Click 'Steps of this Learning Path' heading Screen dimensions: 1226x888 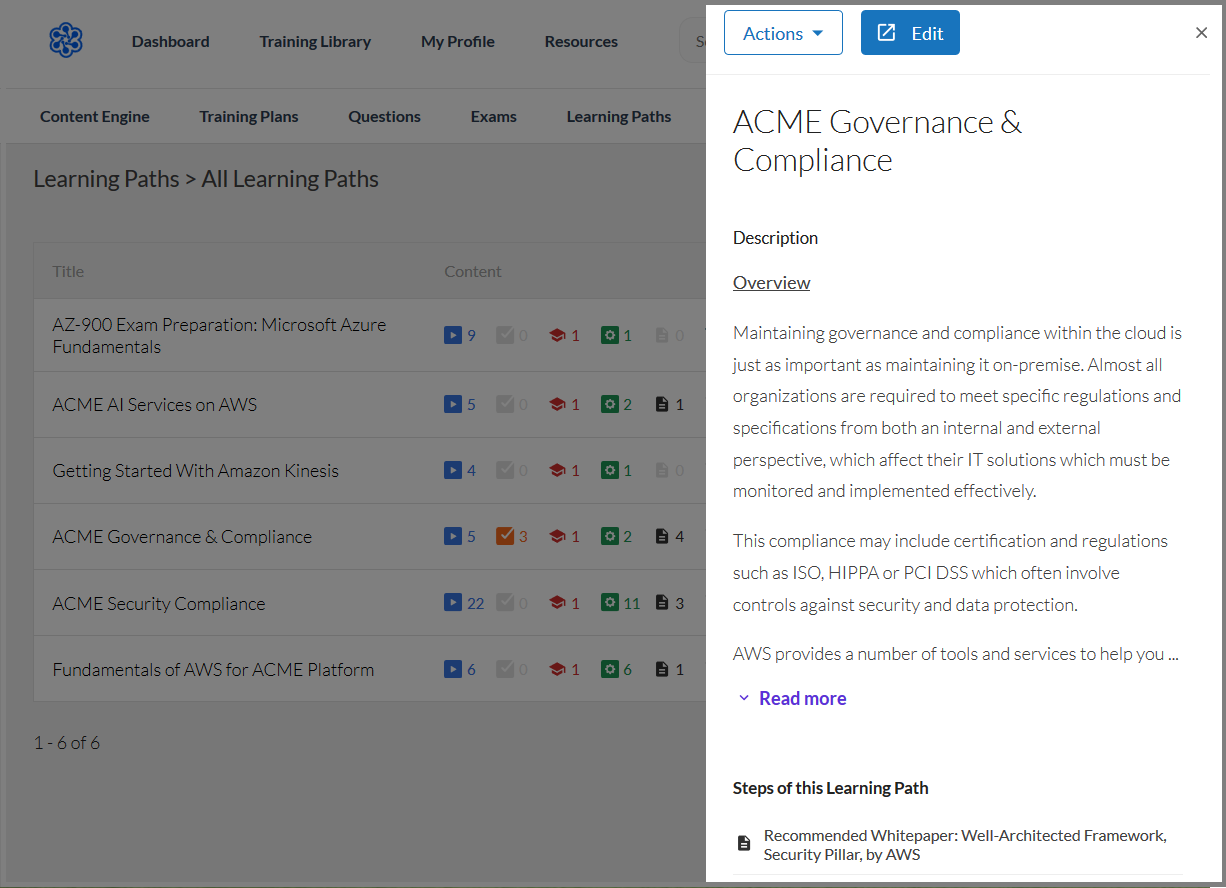pyautogui.click(x=831, y=788)
